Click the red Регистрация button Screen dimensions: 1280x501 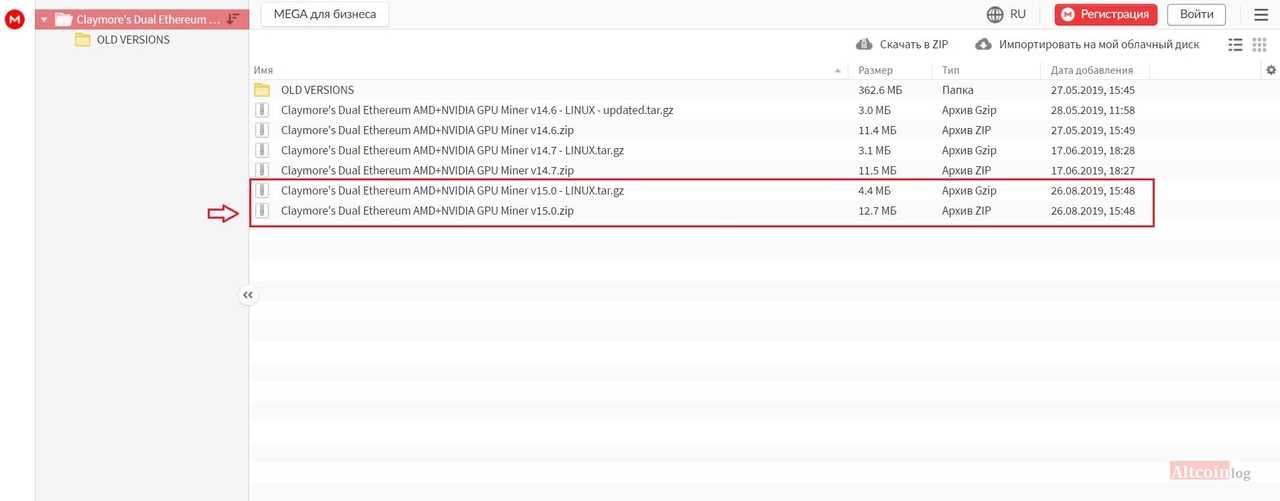[x=1106, y=14]
